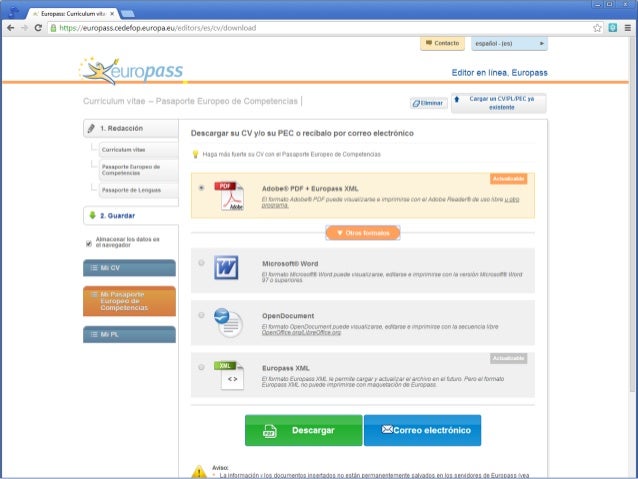The height and width of the screenshot is (479, 638).
Task: Close the Europass browser tab
Action: (x=112, y=13)
